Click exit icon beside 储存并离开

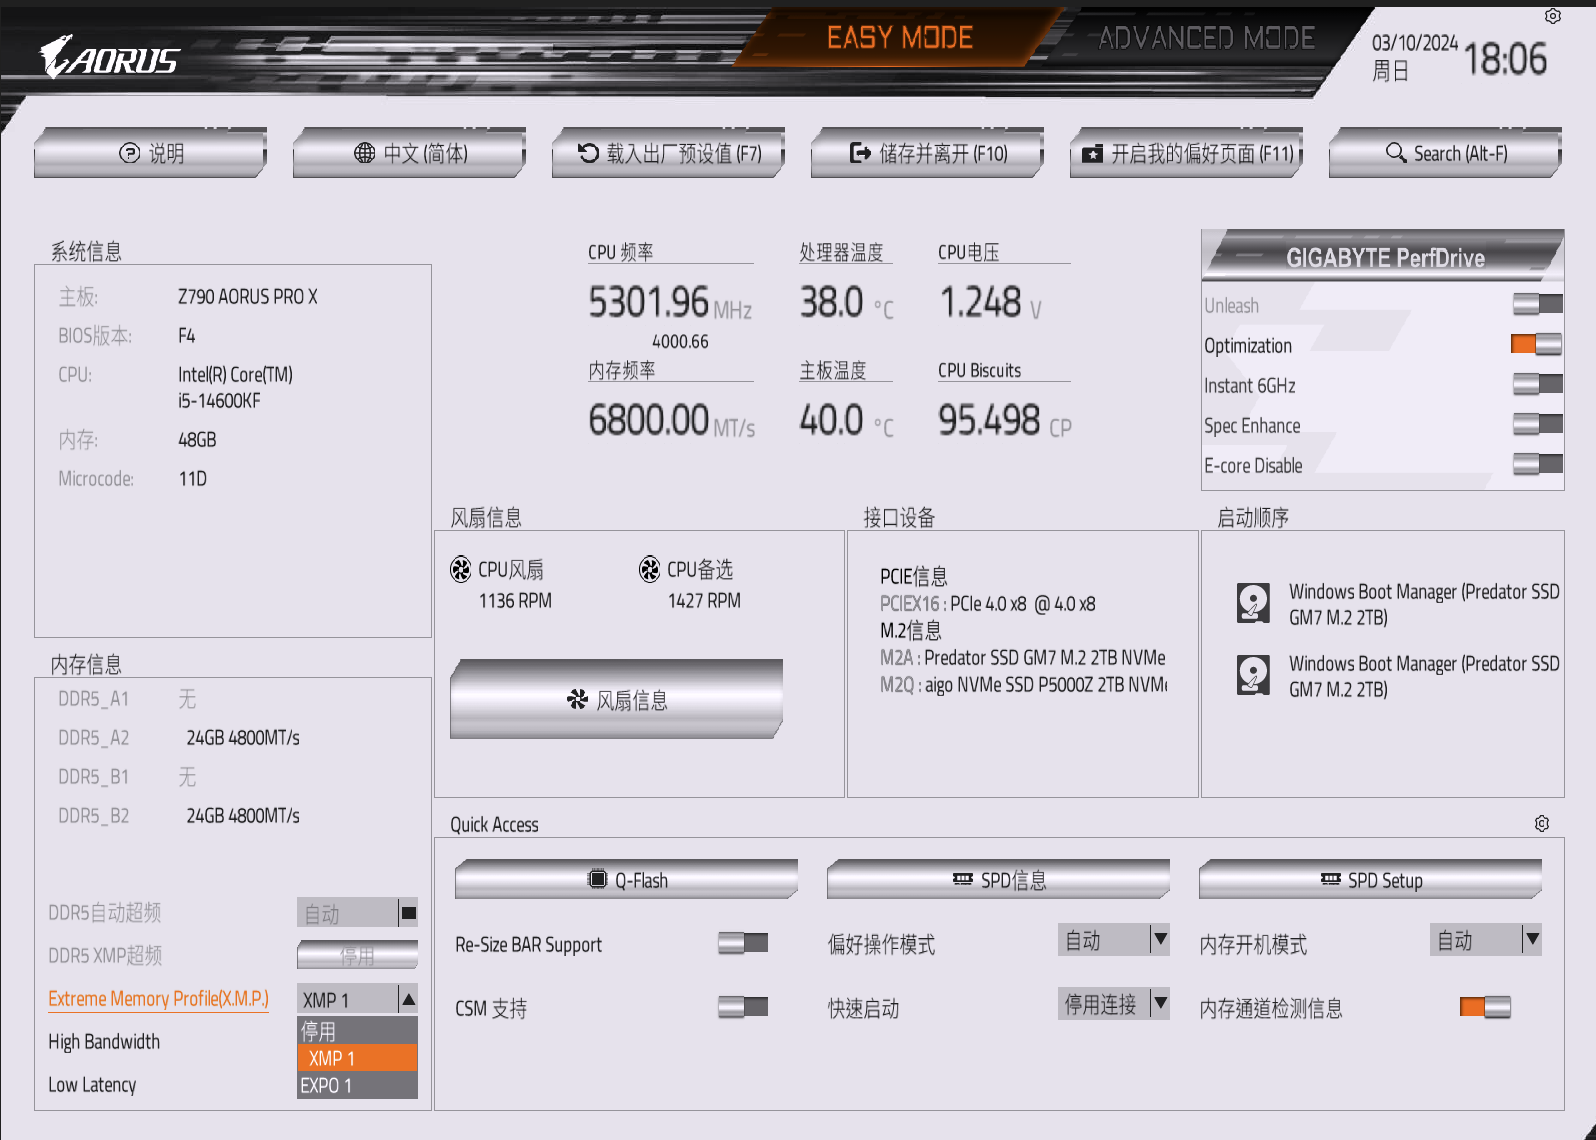pos(860,153)
